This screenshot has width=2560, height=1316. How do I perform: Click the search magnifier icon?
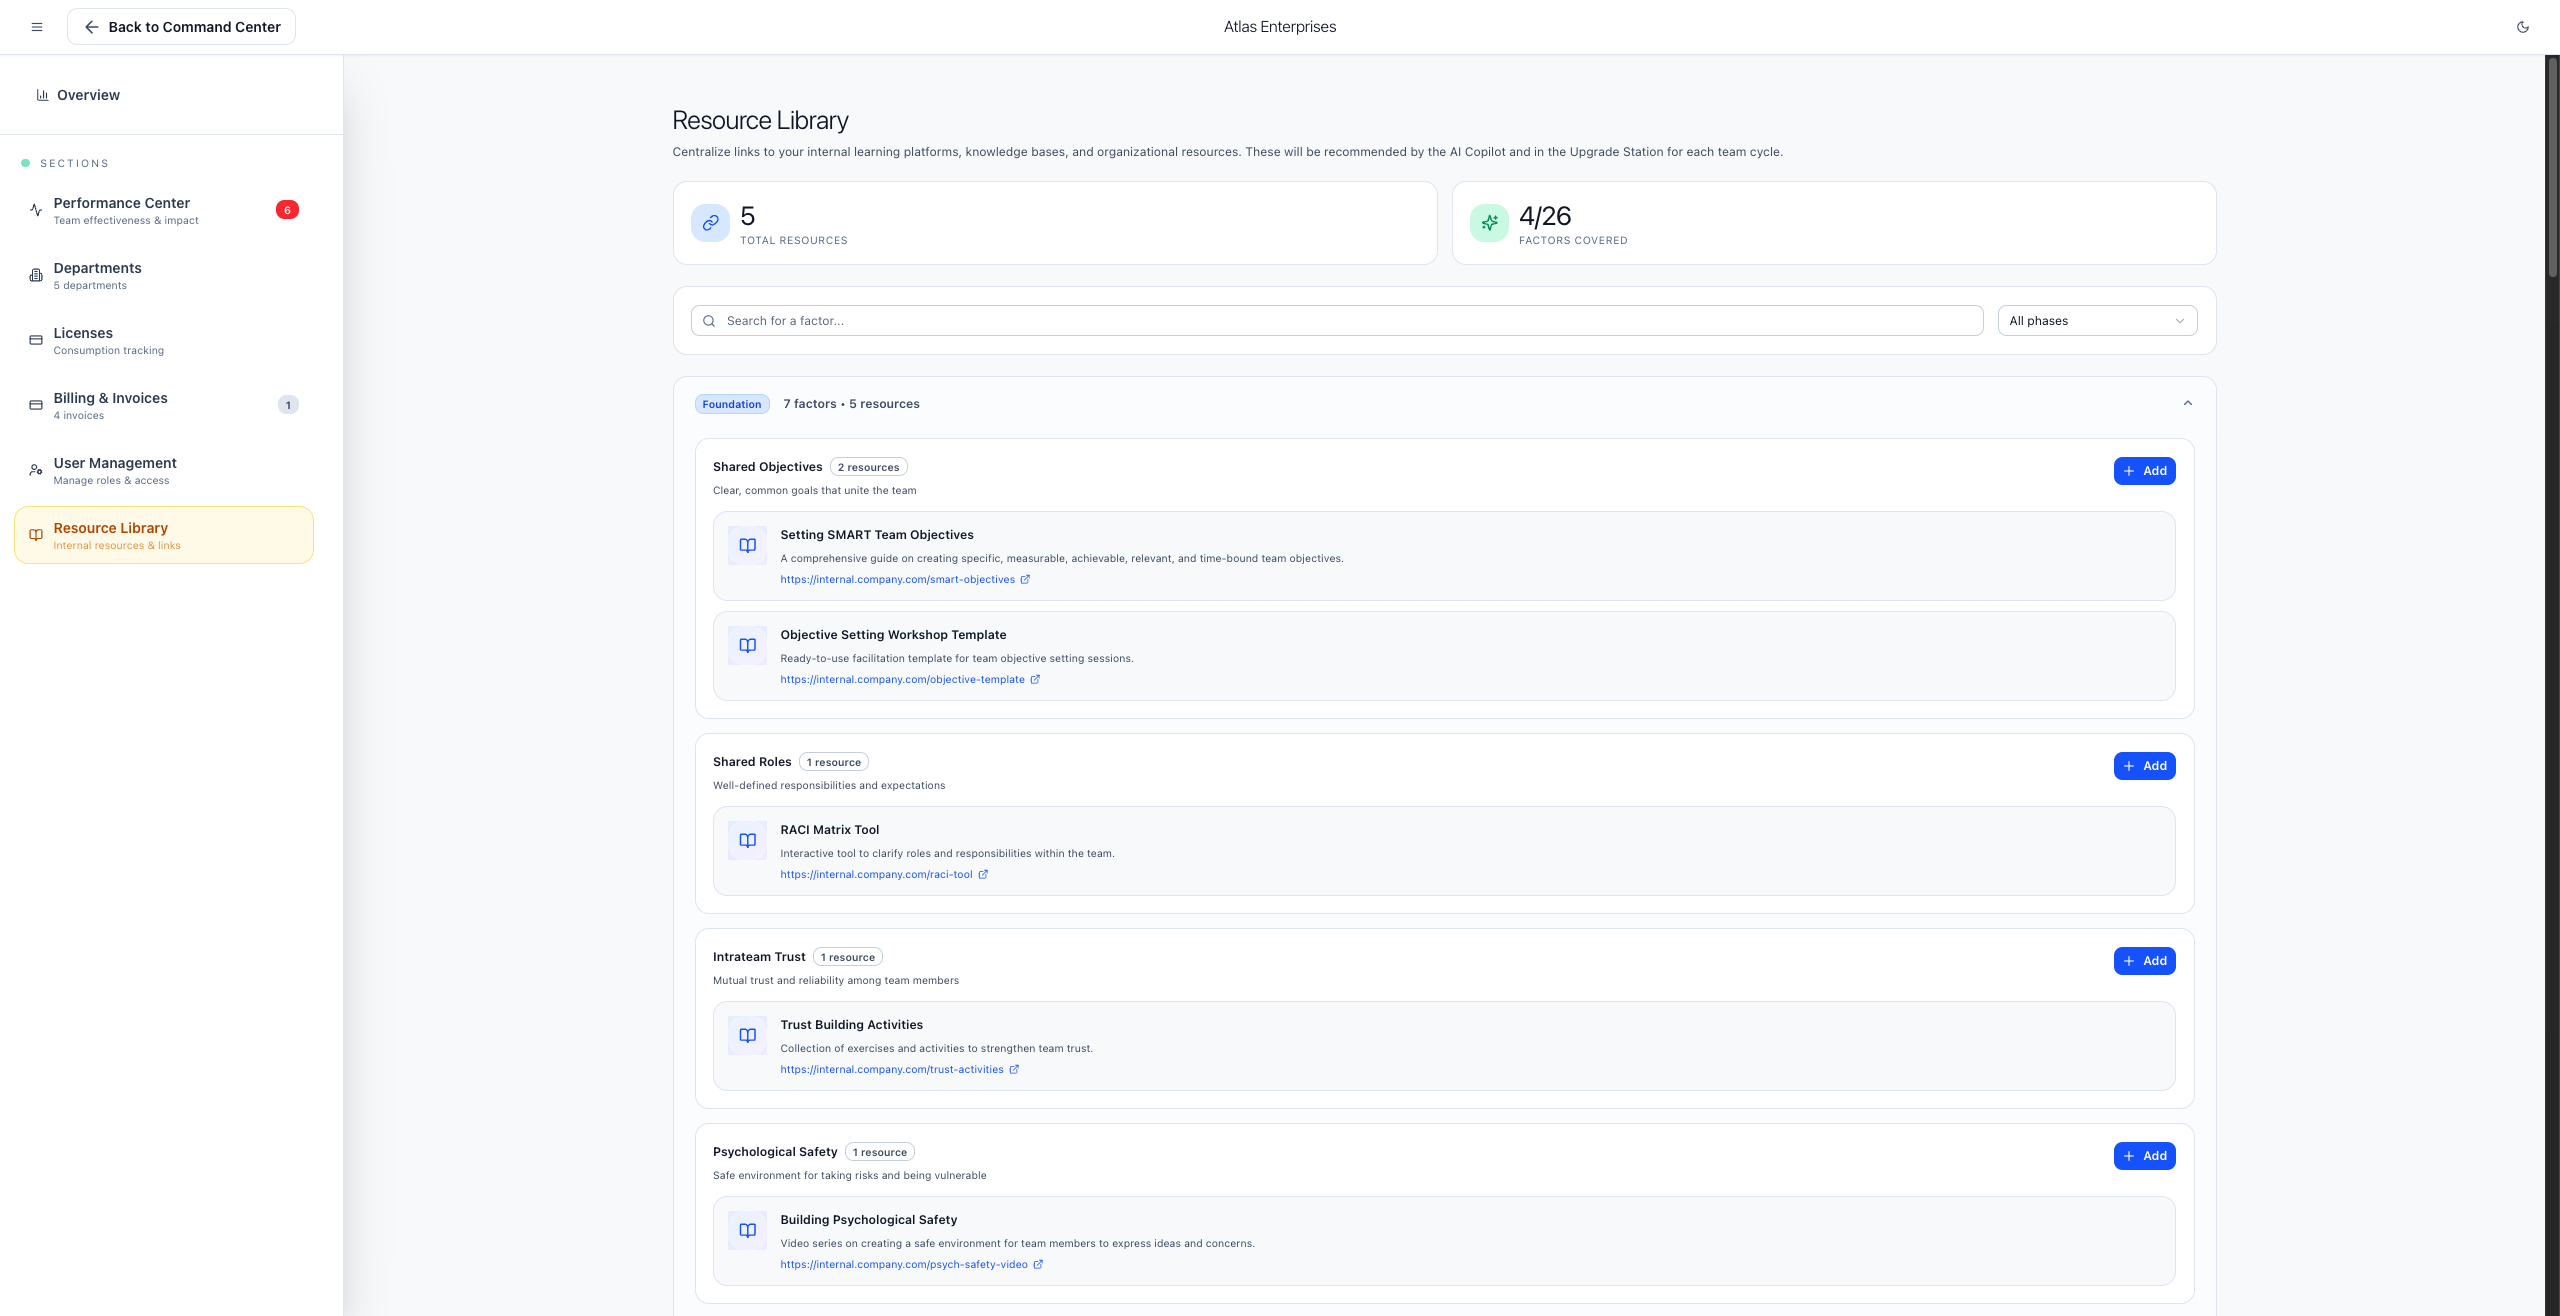click(709, 321)
